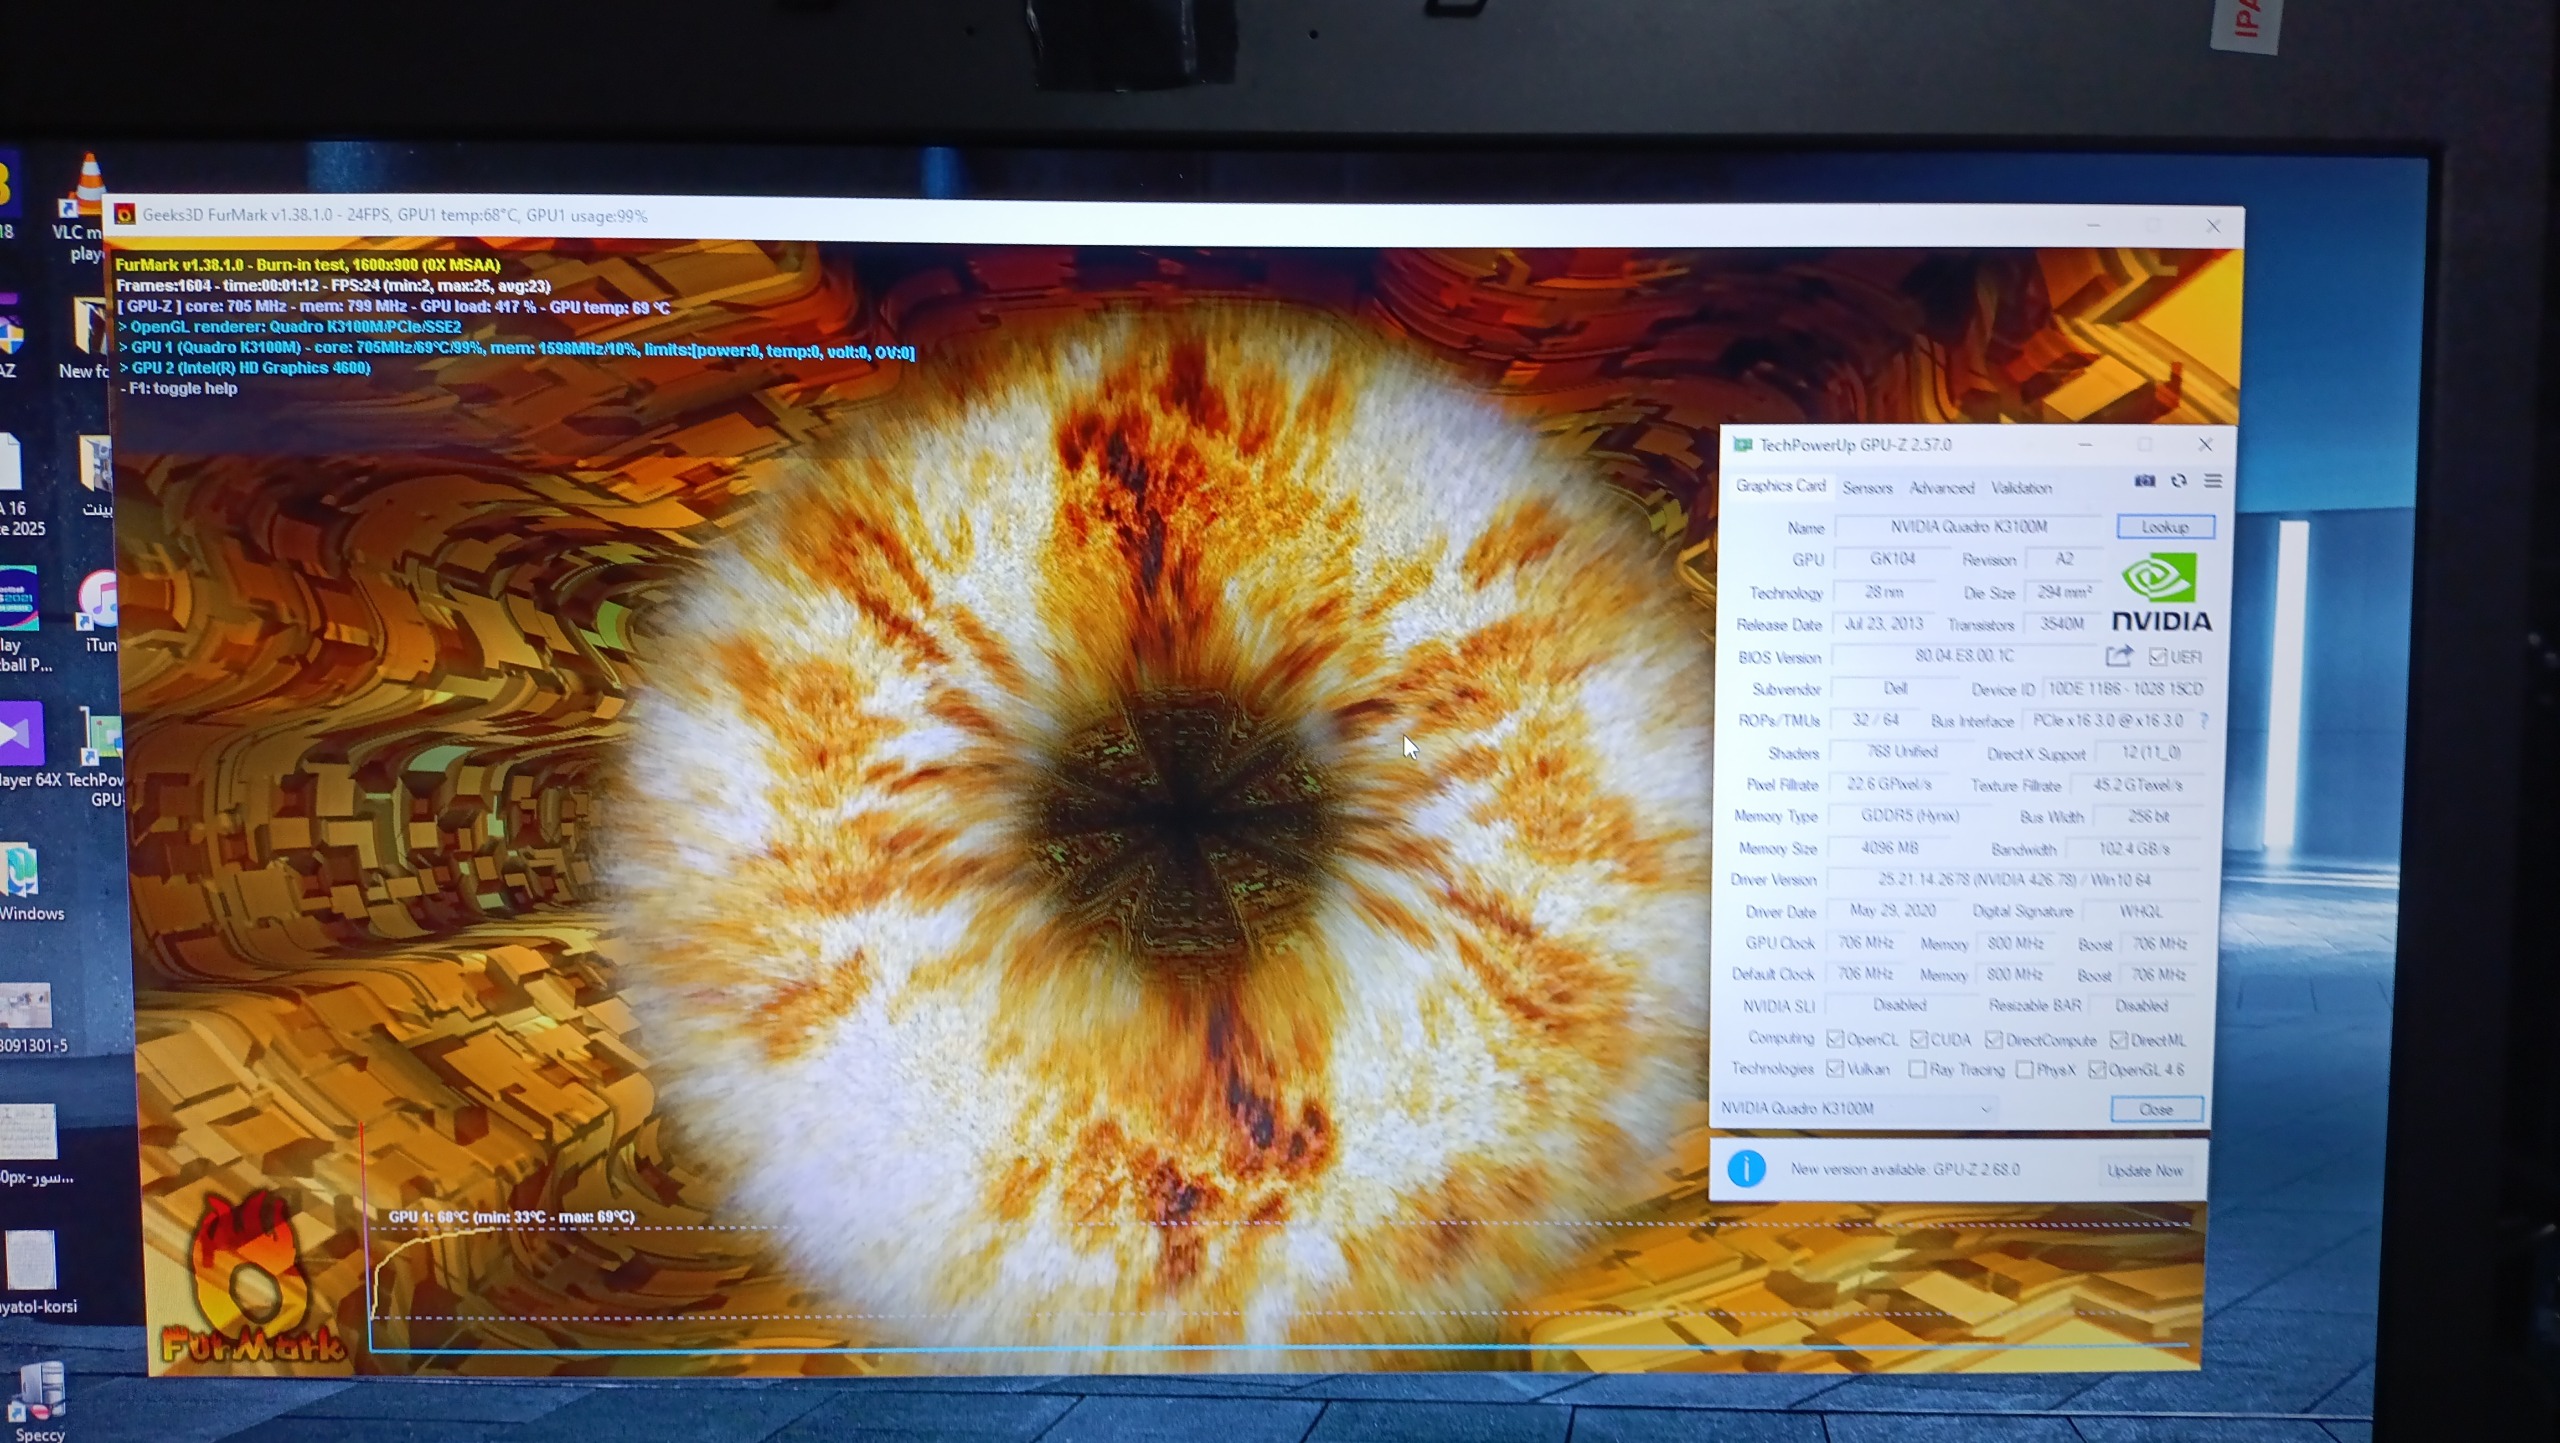Click the BIOS export share icon
Screen dimensions: 2560x1443
click(2117, 656)
